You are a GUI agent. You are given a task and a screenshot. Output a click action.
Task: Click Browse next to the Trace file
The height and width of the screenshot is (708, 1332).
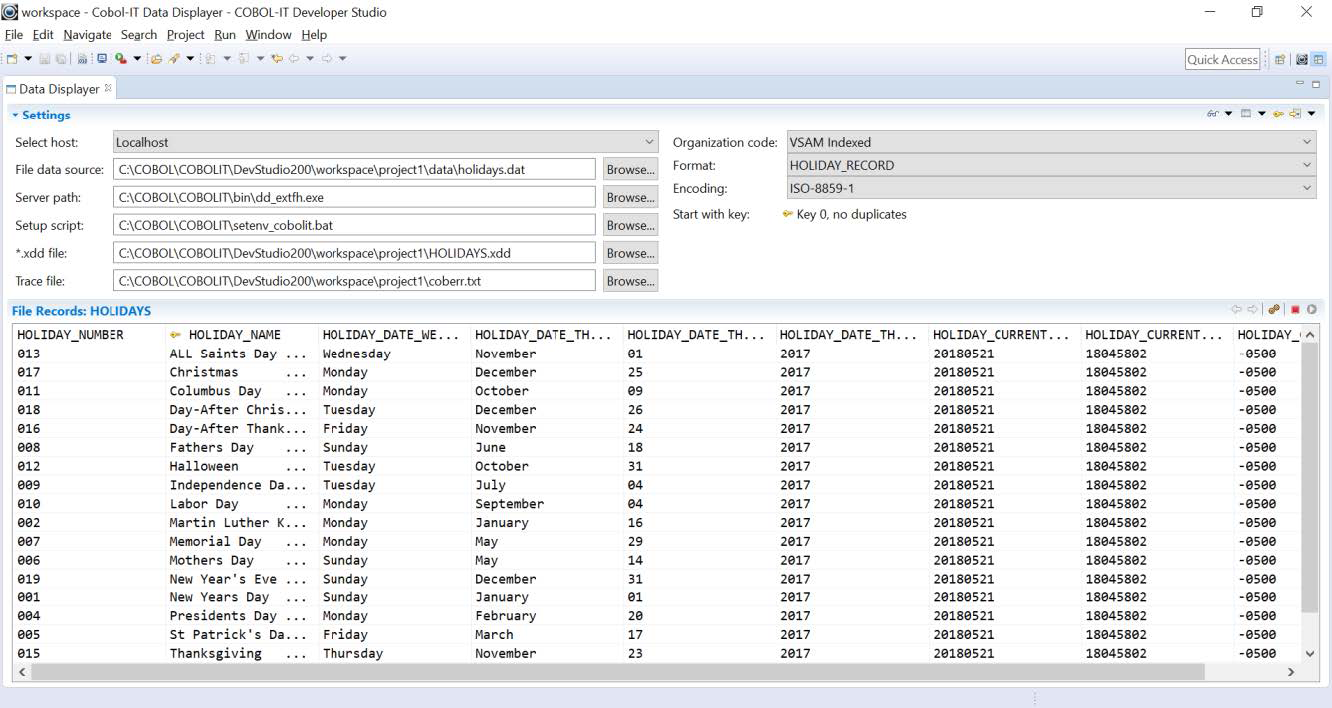point(630,282)
